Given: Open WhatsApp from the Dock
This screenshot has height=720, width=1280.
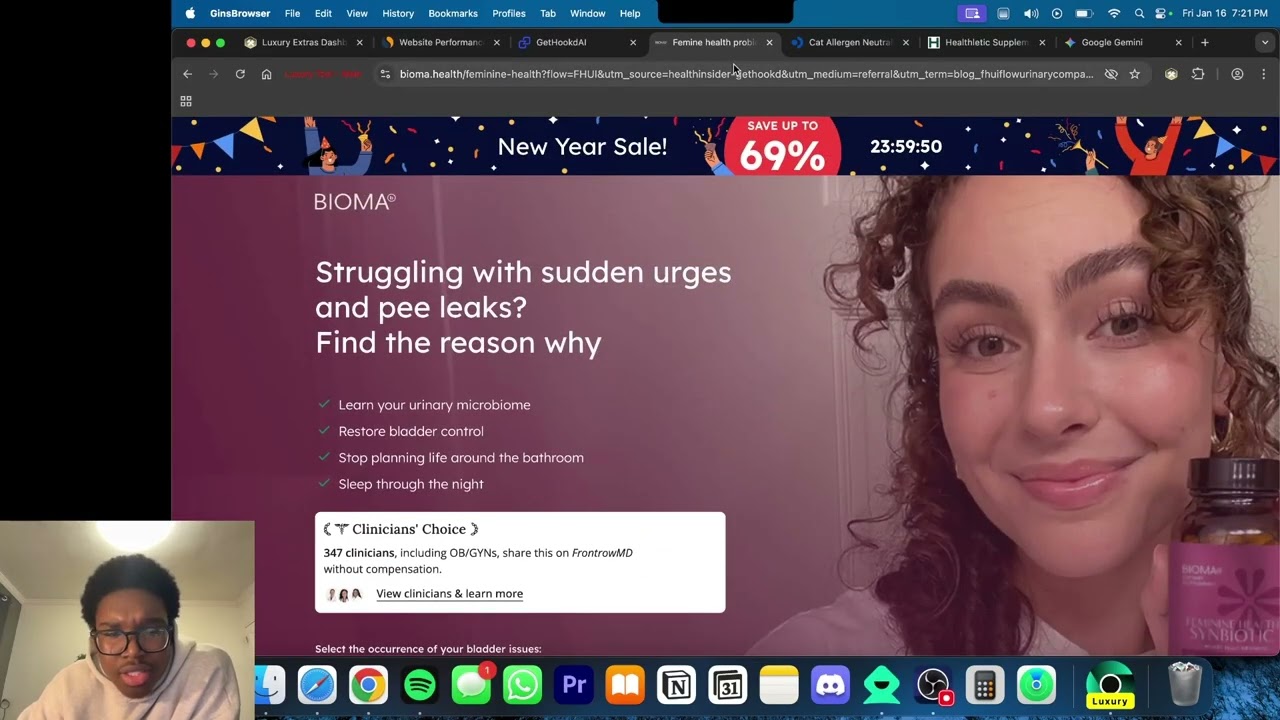Looking at the screenshot, I should (522, 686).
